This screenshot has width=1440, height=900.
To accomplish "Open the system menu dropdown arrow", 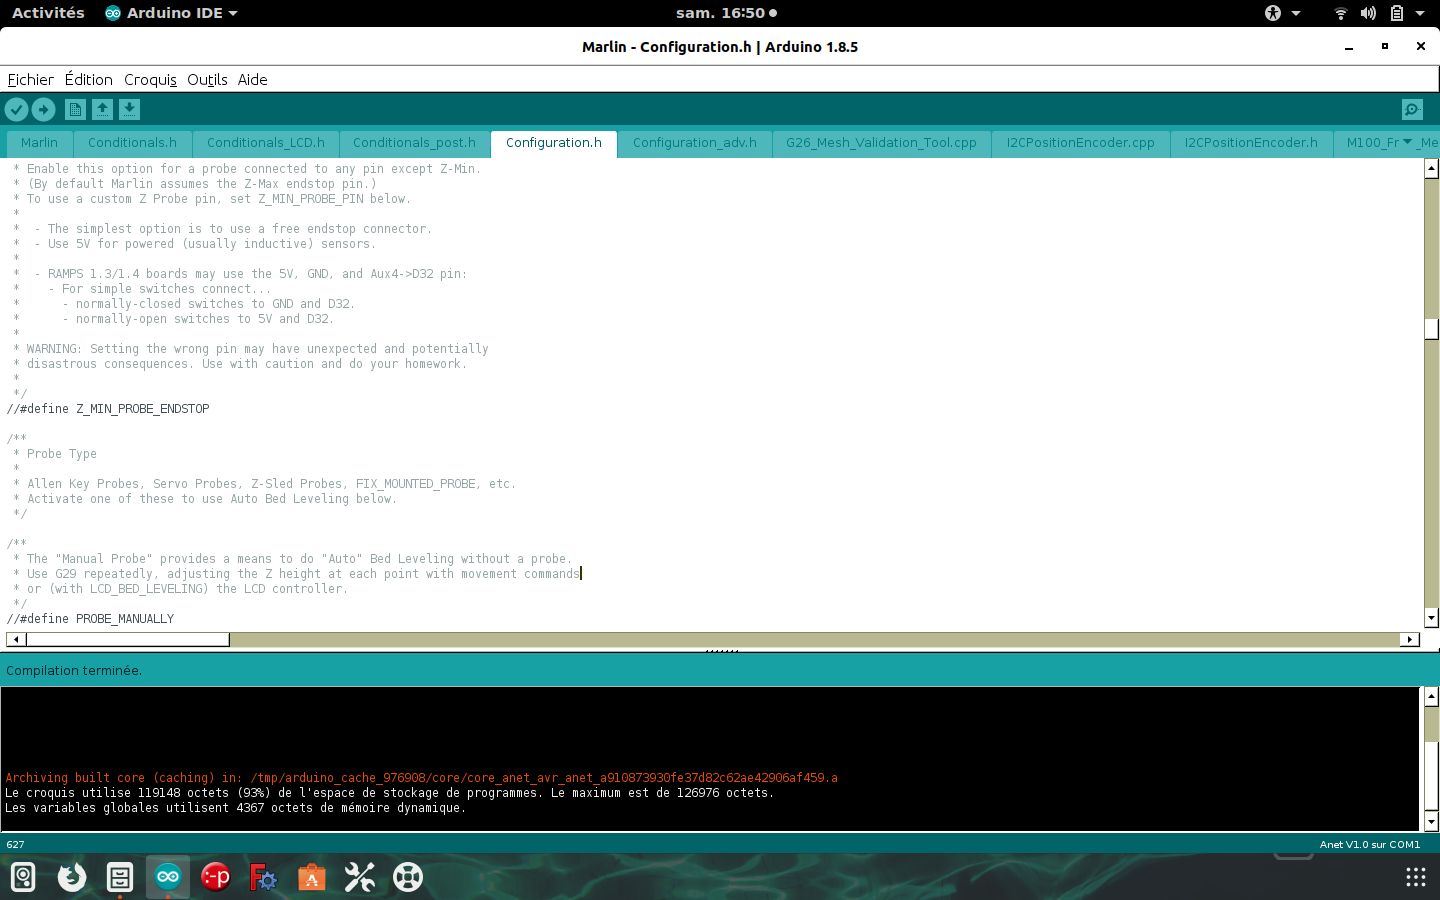I will [x=1420, y=13].
